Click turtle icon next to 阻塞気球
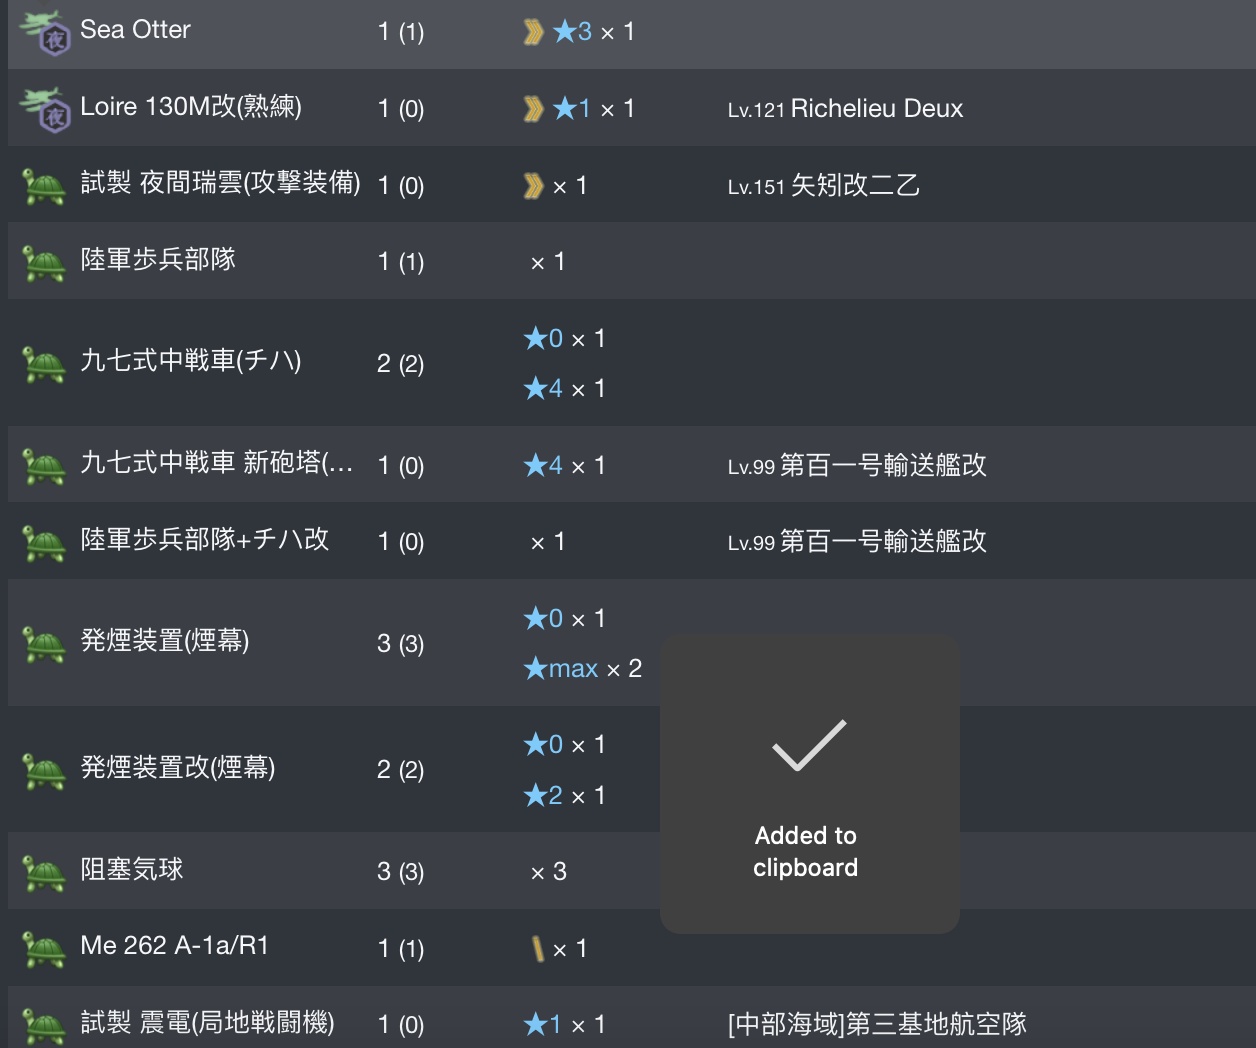The height and width of the screenshot is (1048, 1256). tap(44, 872)
